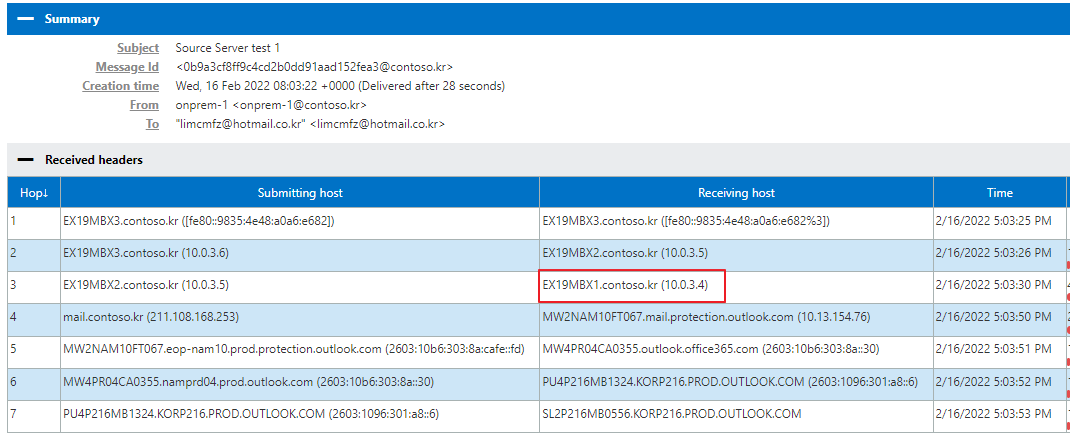Image resolution: width=1070 pixels, height=438 pixels.
Task: Select the From value onprem-1@contoso.kr
Action: 271,105
